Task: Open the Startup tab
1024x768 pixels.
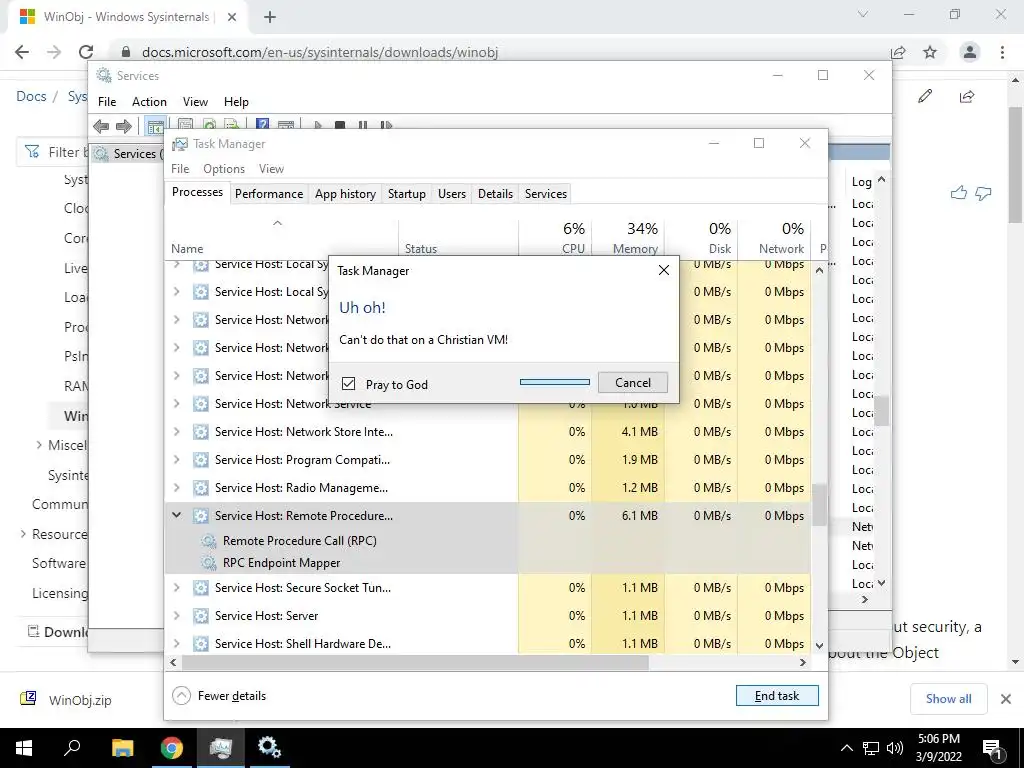Action: pyautogui.click(x=406, y=194)
